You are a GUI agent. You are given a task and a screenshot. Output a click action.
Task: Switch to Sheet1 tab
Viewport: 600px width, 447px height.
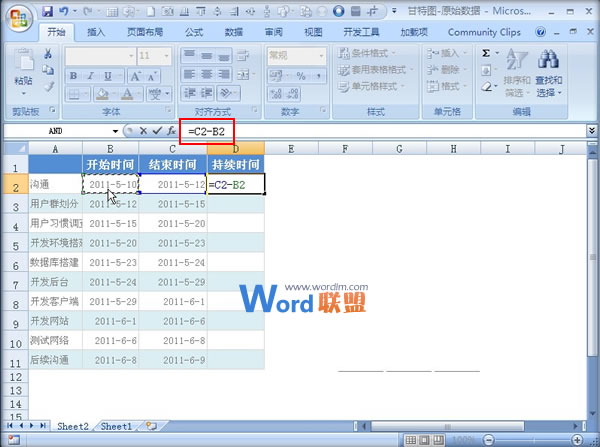click(116, 426)
